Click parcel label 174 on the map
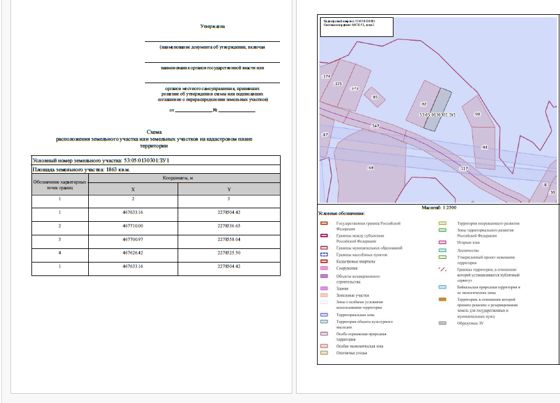The width and height of the screenshot is (560, 403). pos(327,76)
